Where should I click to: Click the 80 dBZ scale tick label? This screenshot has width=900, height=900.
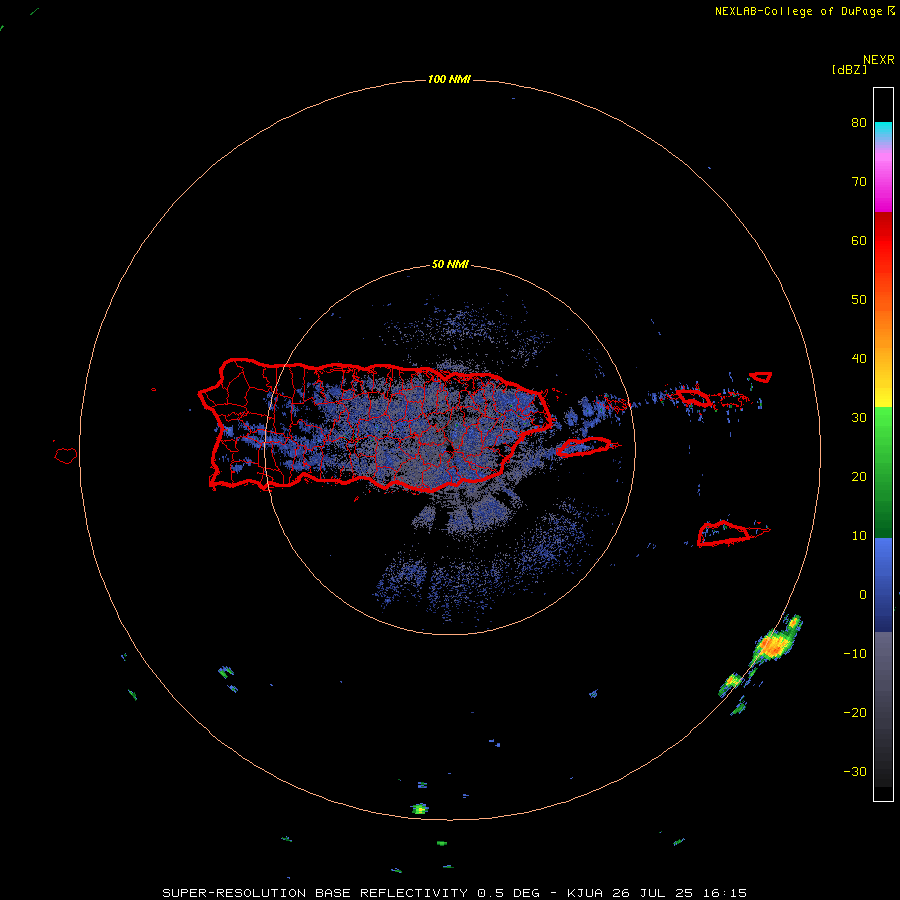[x=859, y=122]
